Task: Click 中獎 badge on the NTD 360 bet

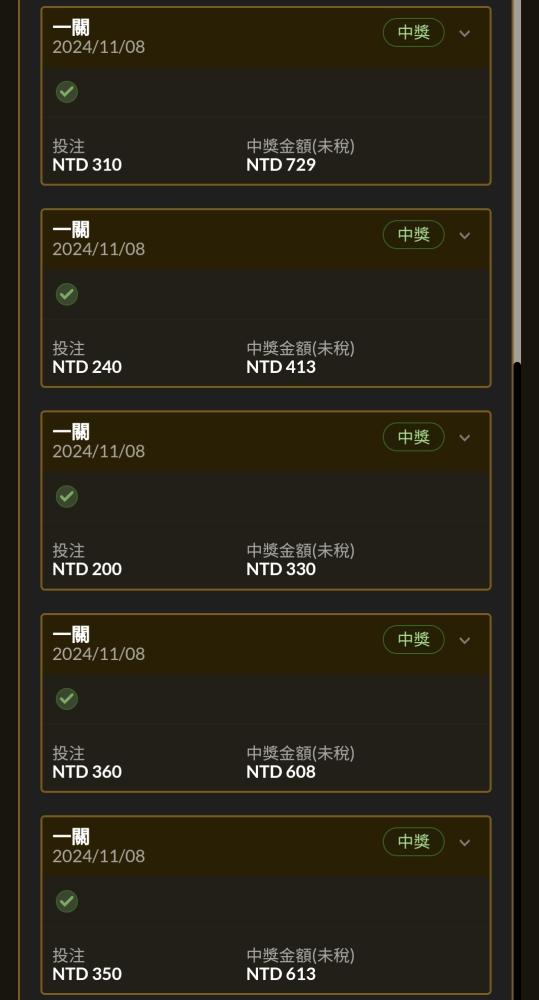Action: 413,640
